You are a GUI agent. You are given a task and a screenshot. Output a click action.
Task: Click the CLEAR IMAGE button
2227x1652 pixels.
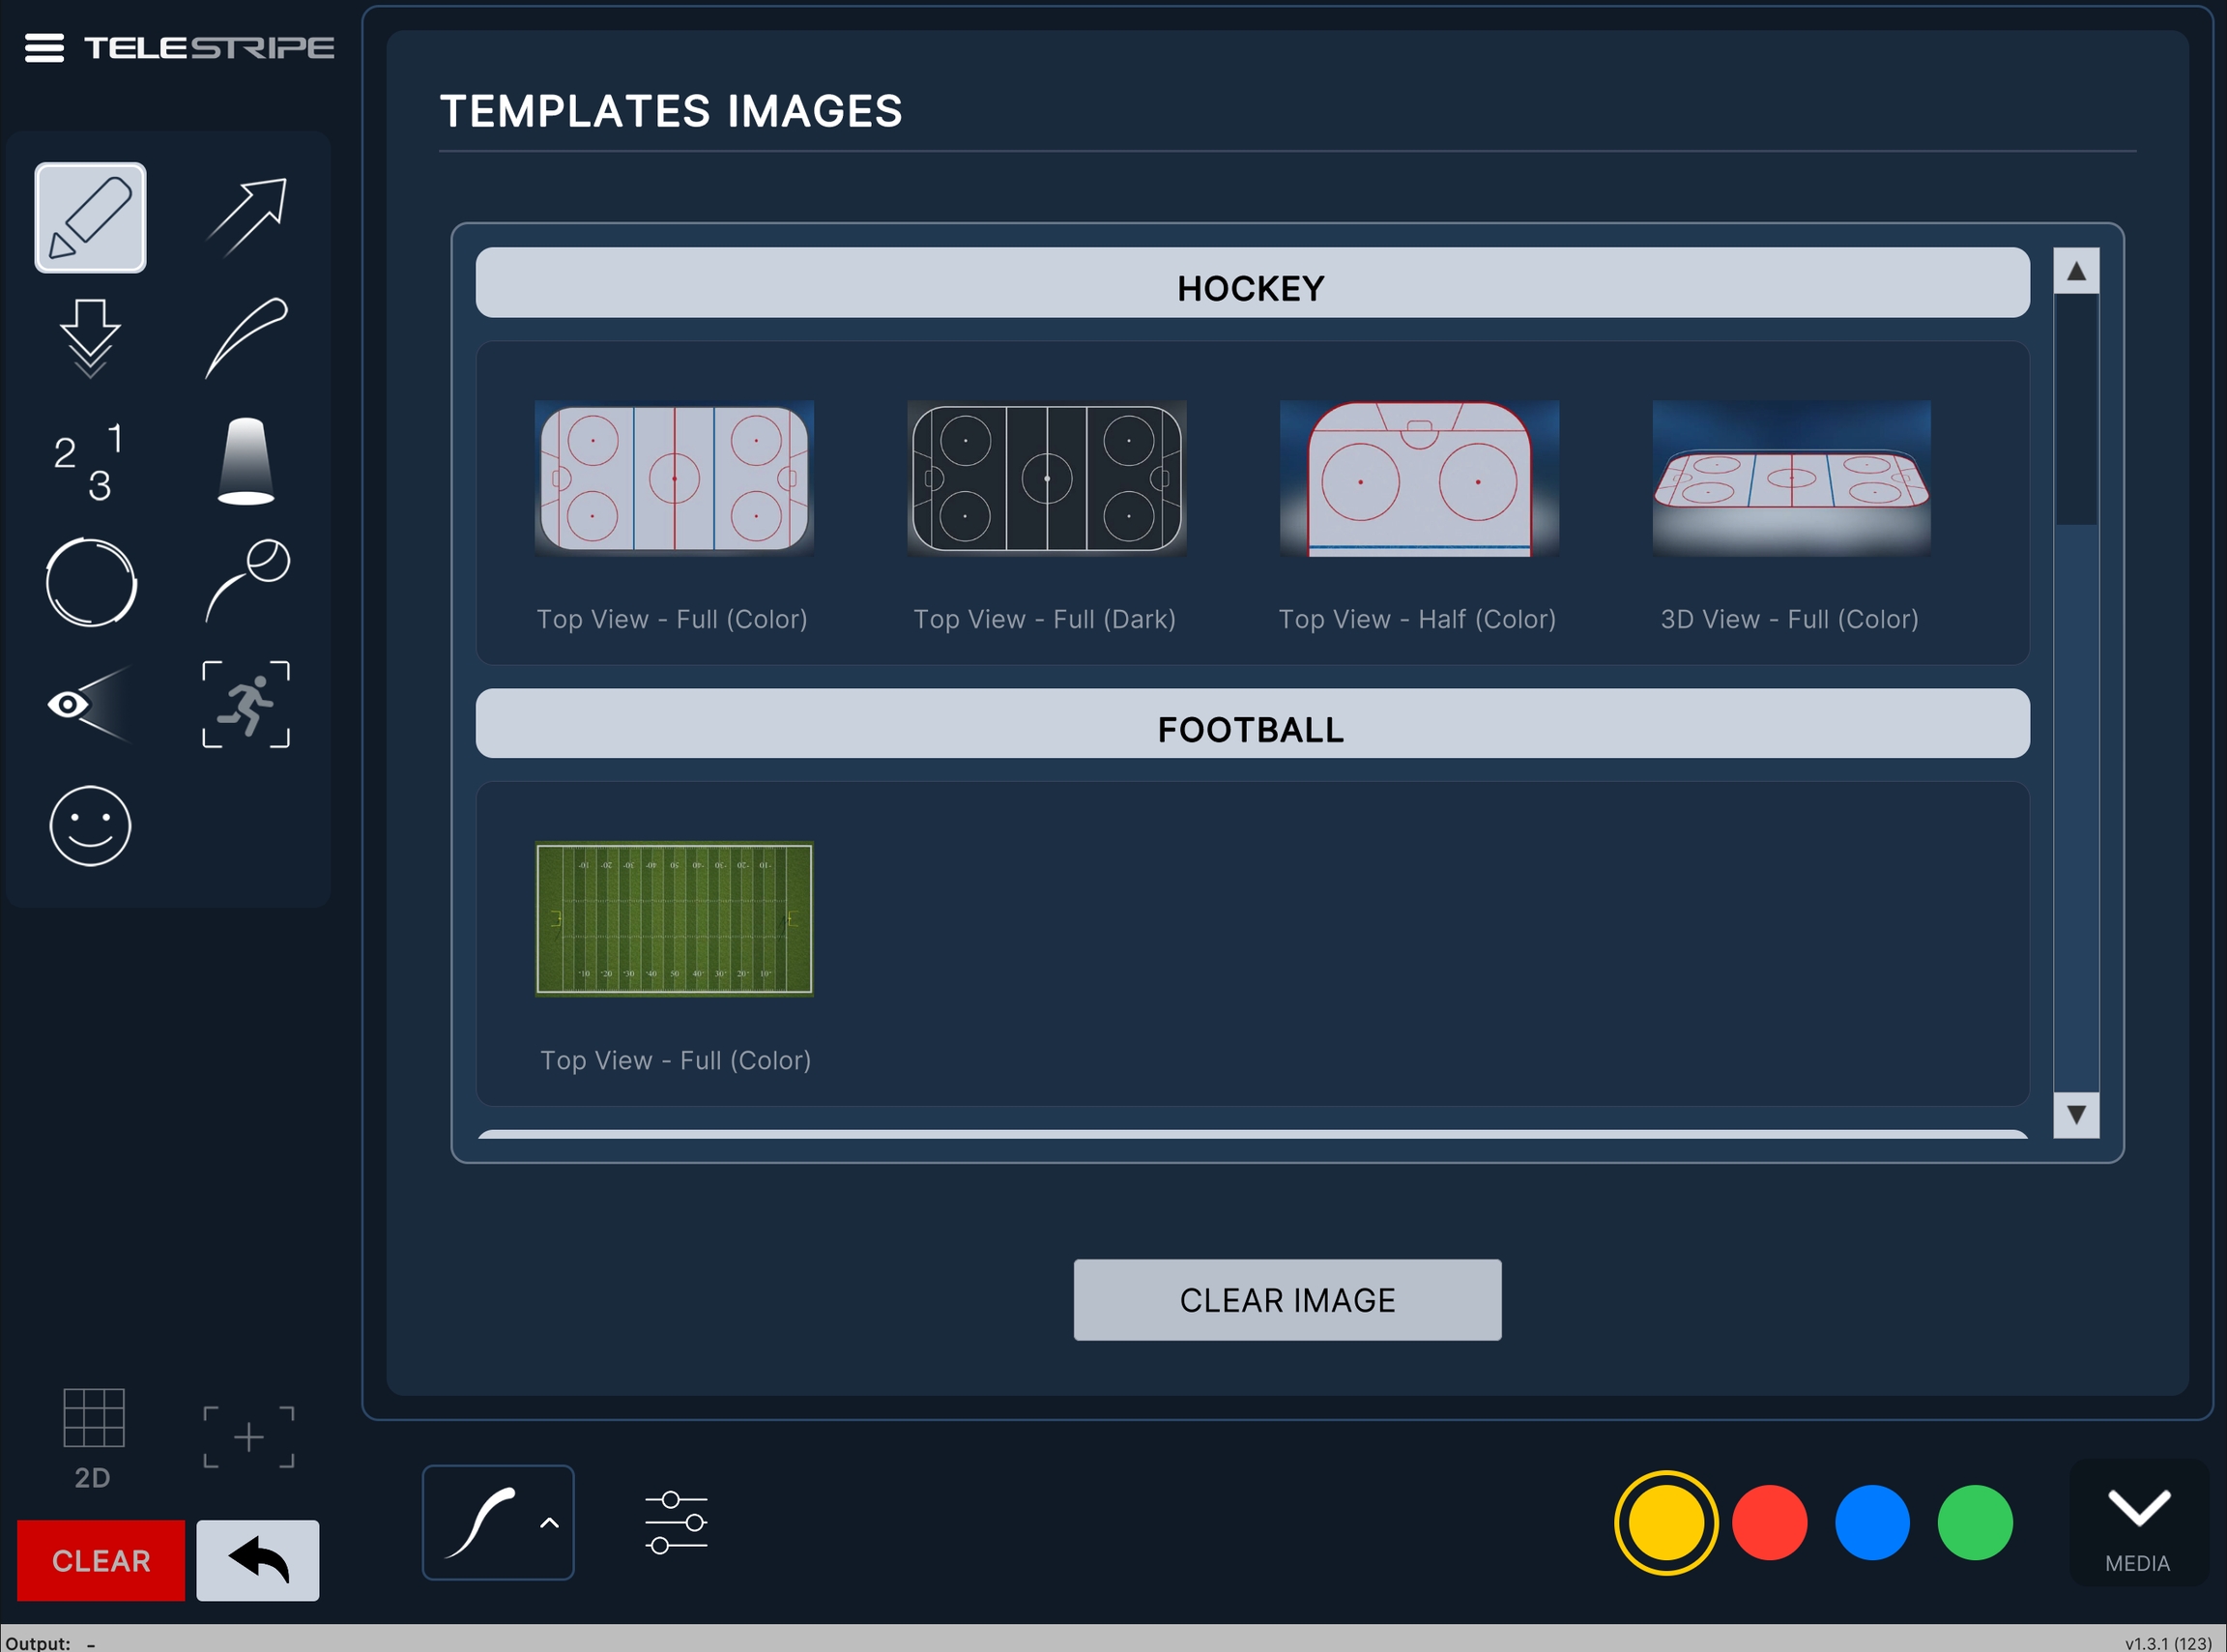pyautogui.click(x=1287, y=1300)
